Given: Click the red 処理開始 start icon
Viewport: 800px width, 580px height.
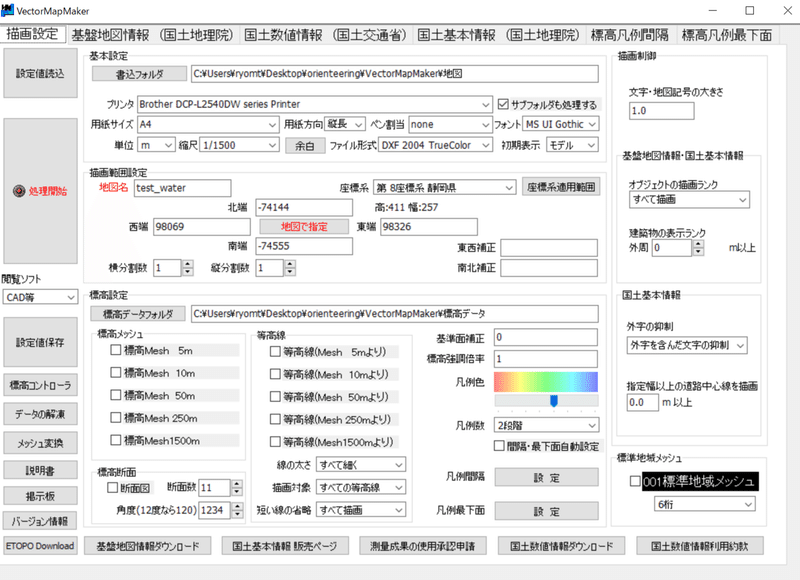Looking at the screenshot, I should click(x=19, y=191).
